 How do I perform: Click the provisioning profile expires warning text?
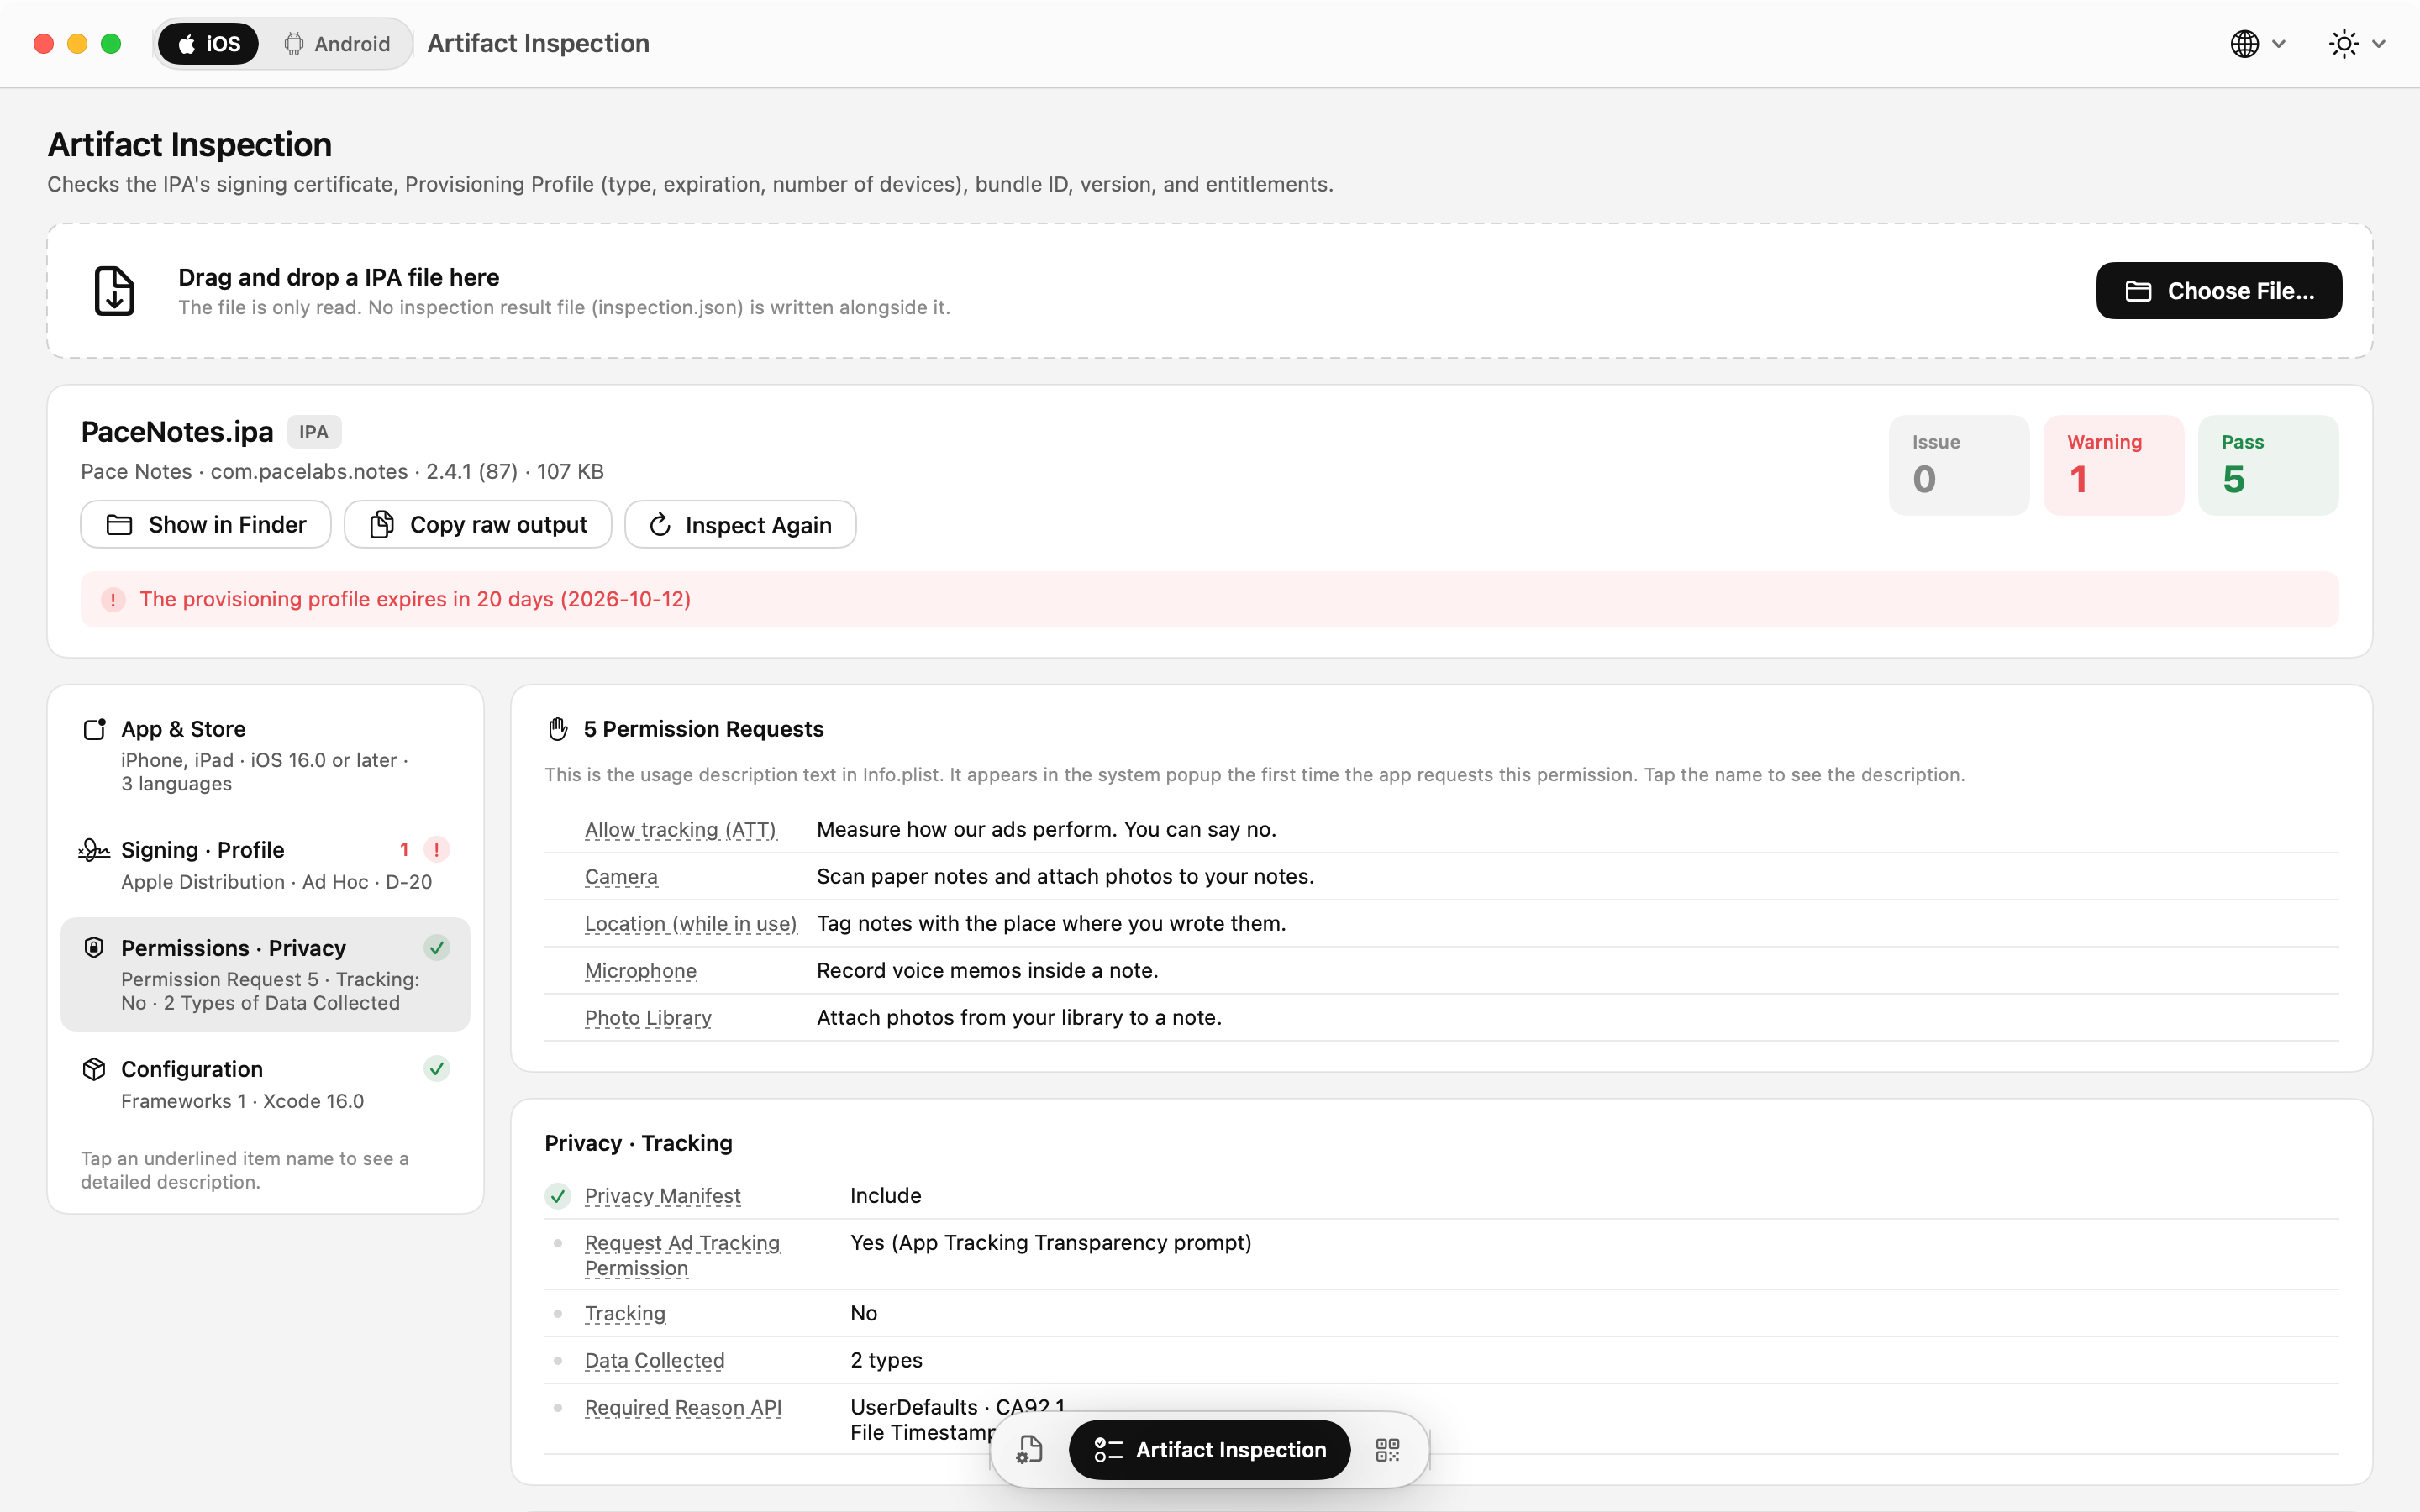(x=415, y=599)
